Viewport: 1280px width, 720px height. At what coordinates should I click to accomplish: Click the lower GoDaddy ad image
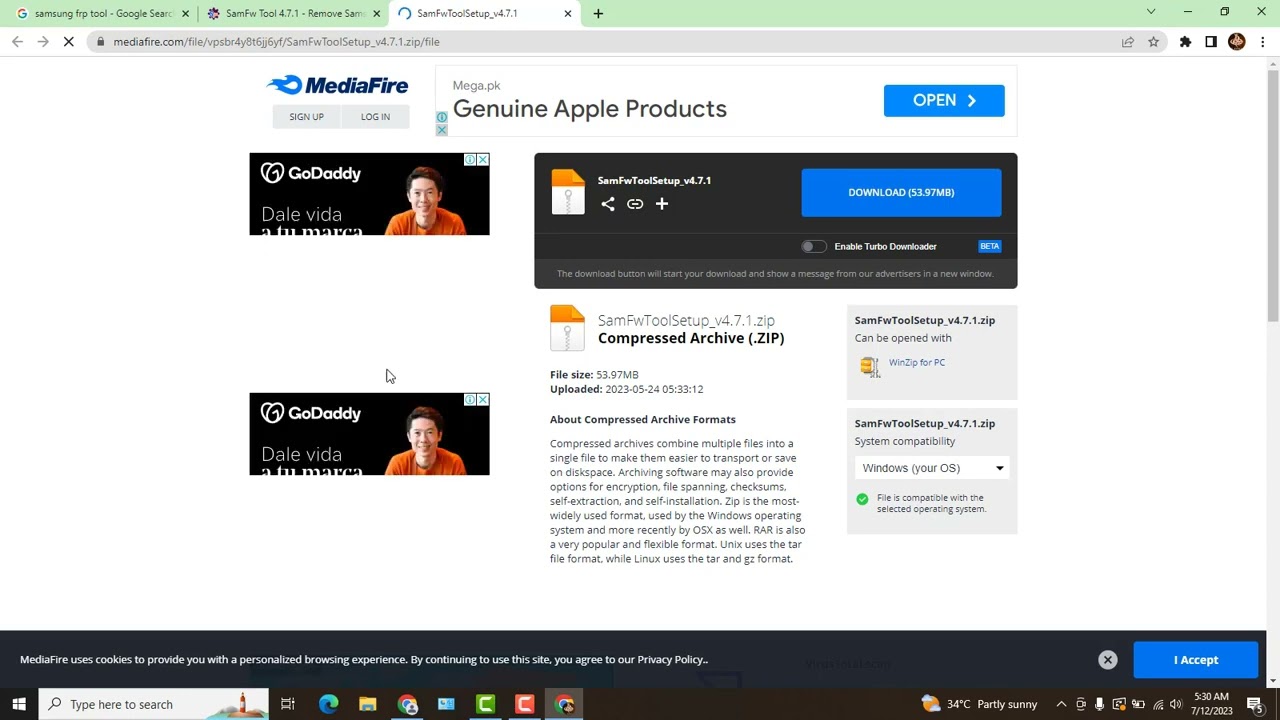coord(369,434)
